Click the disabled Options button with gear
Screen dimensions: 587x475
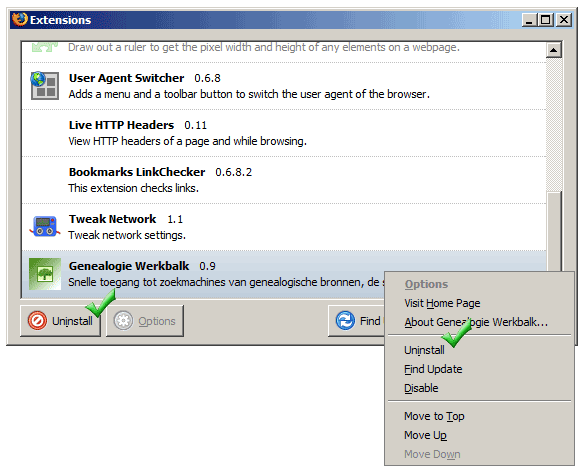(x=145, y=321)
